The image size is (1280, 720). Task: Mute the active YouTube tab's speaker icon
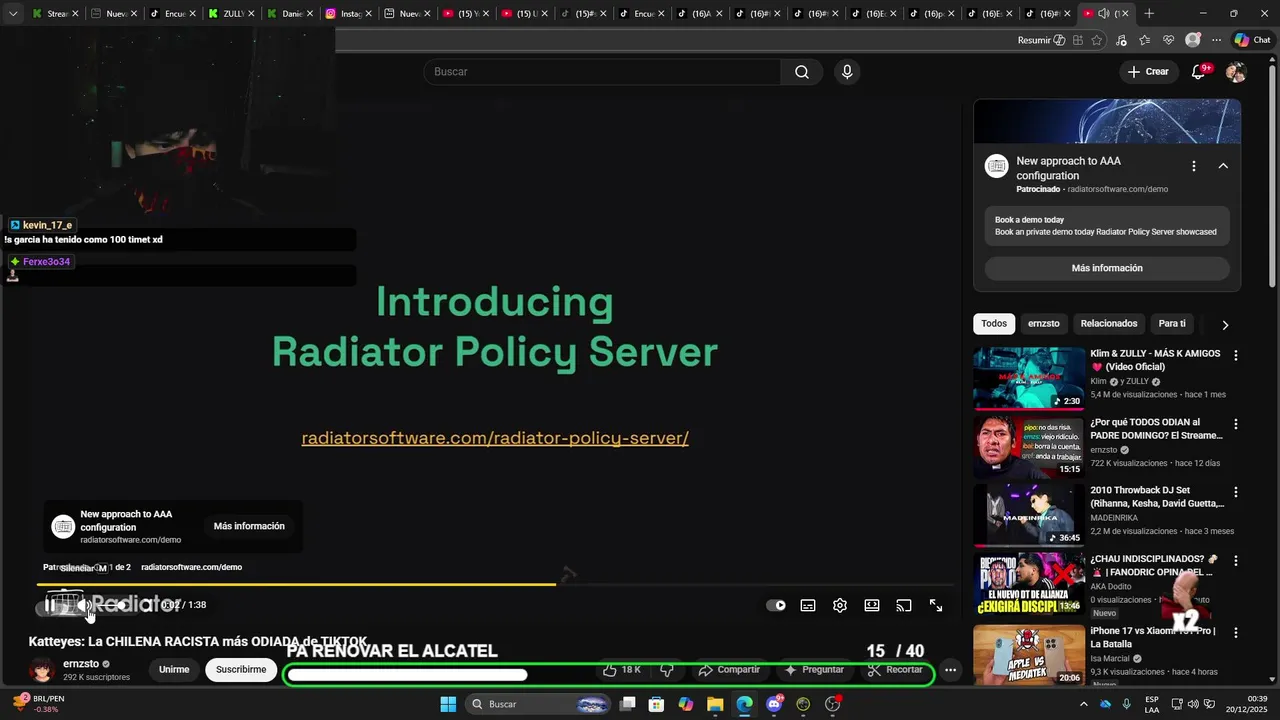coord(1103,14)
